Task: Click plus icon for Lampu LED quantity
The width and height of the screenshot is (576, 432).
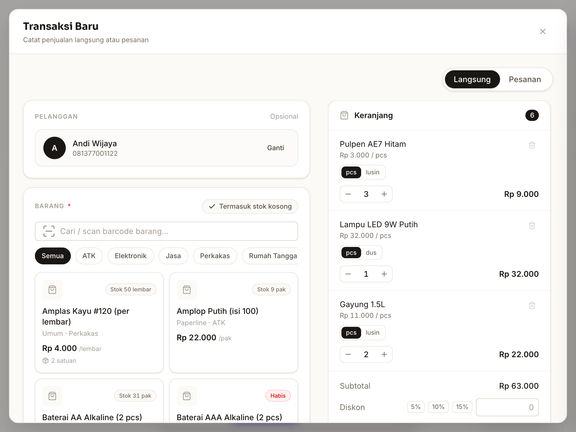Action: 384,274
